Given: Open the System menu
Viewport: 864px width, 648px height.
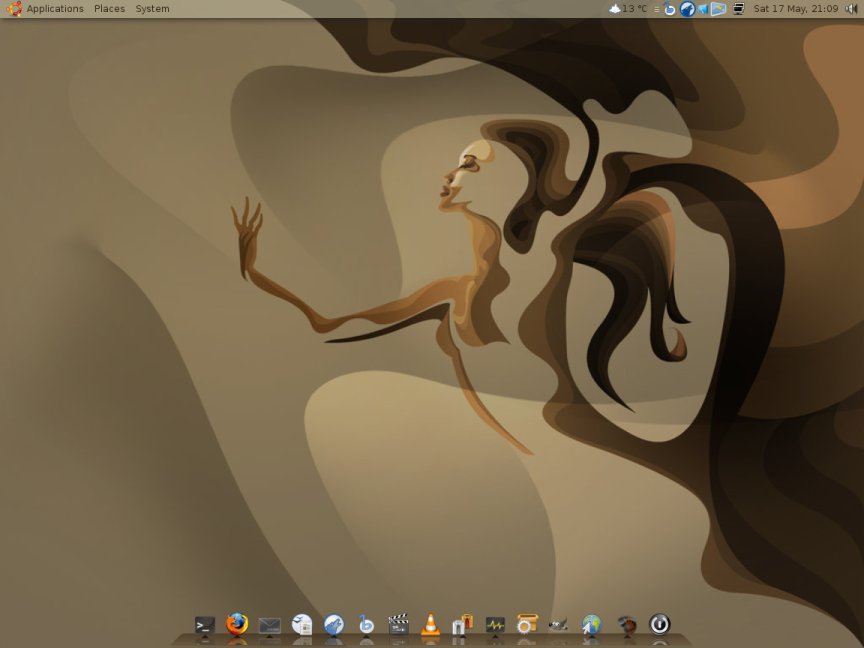Looking at the screenshot, I should click(x=153, y=9).
